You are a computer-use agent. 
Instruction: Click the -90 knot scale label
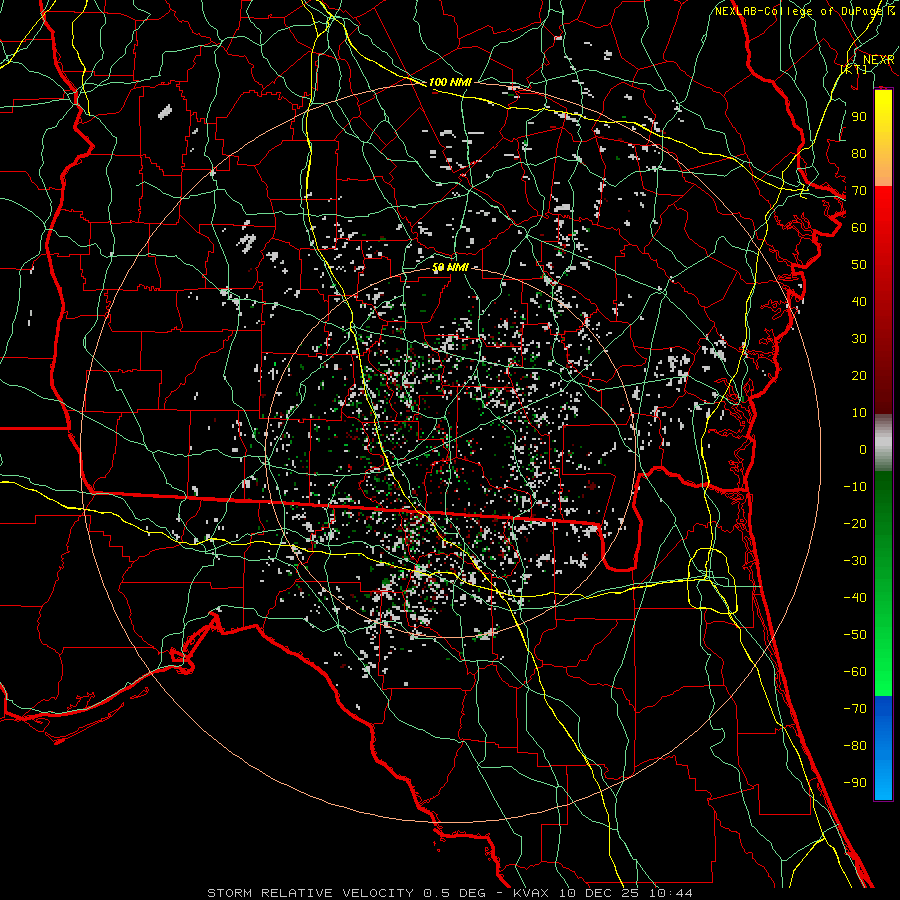pos(855,783)
